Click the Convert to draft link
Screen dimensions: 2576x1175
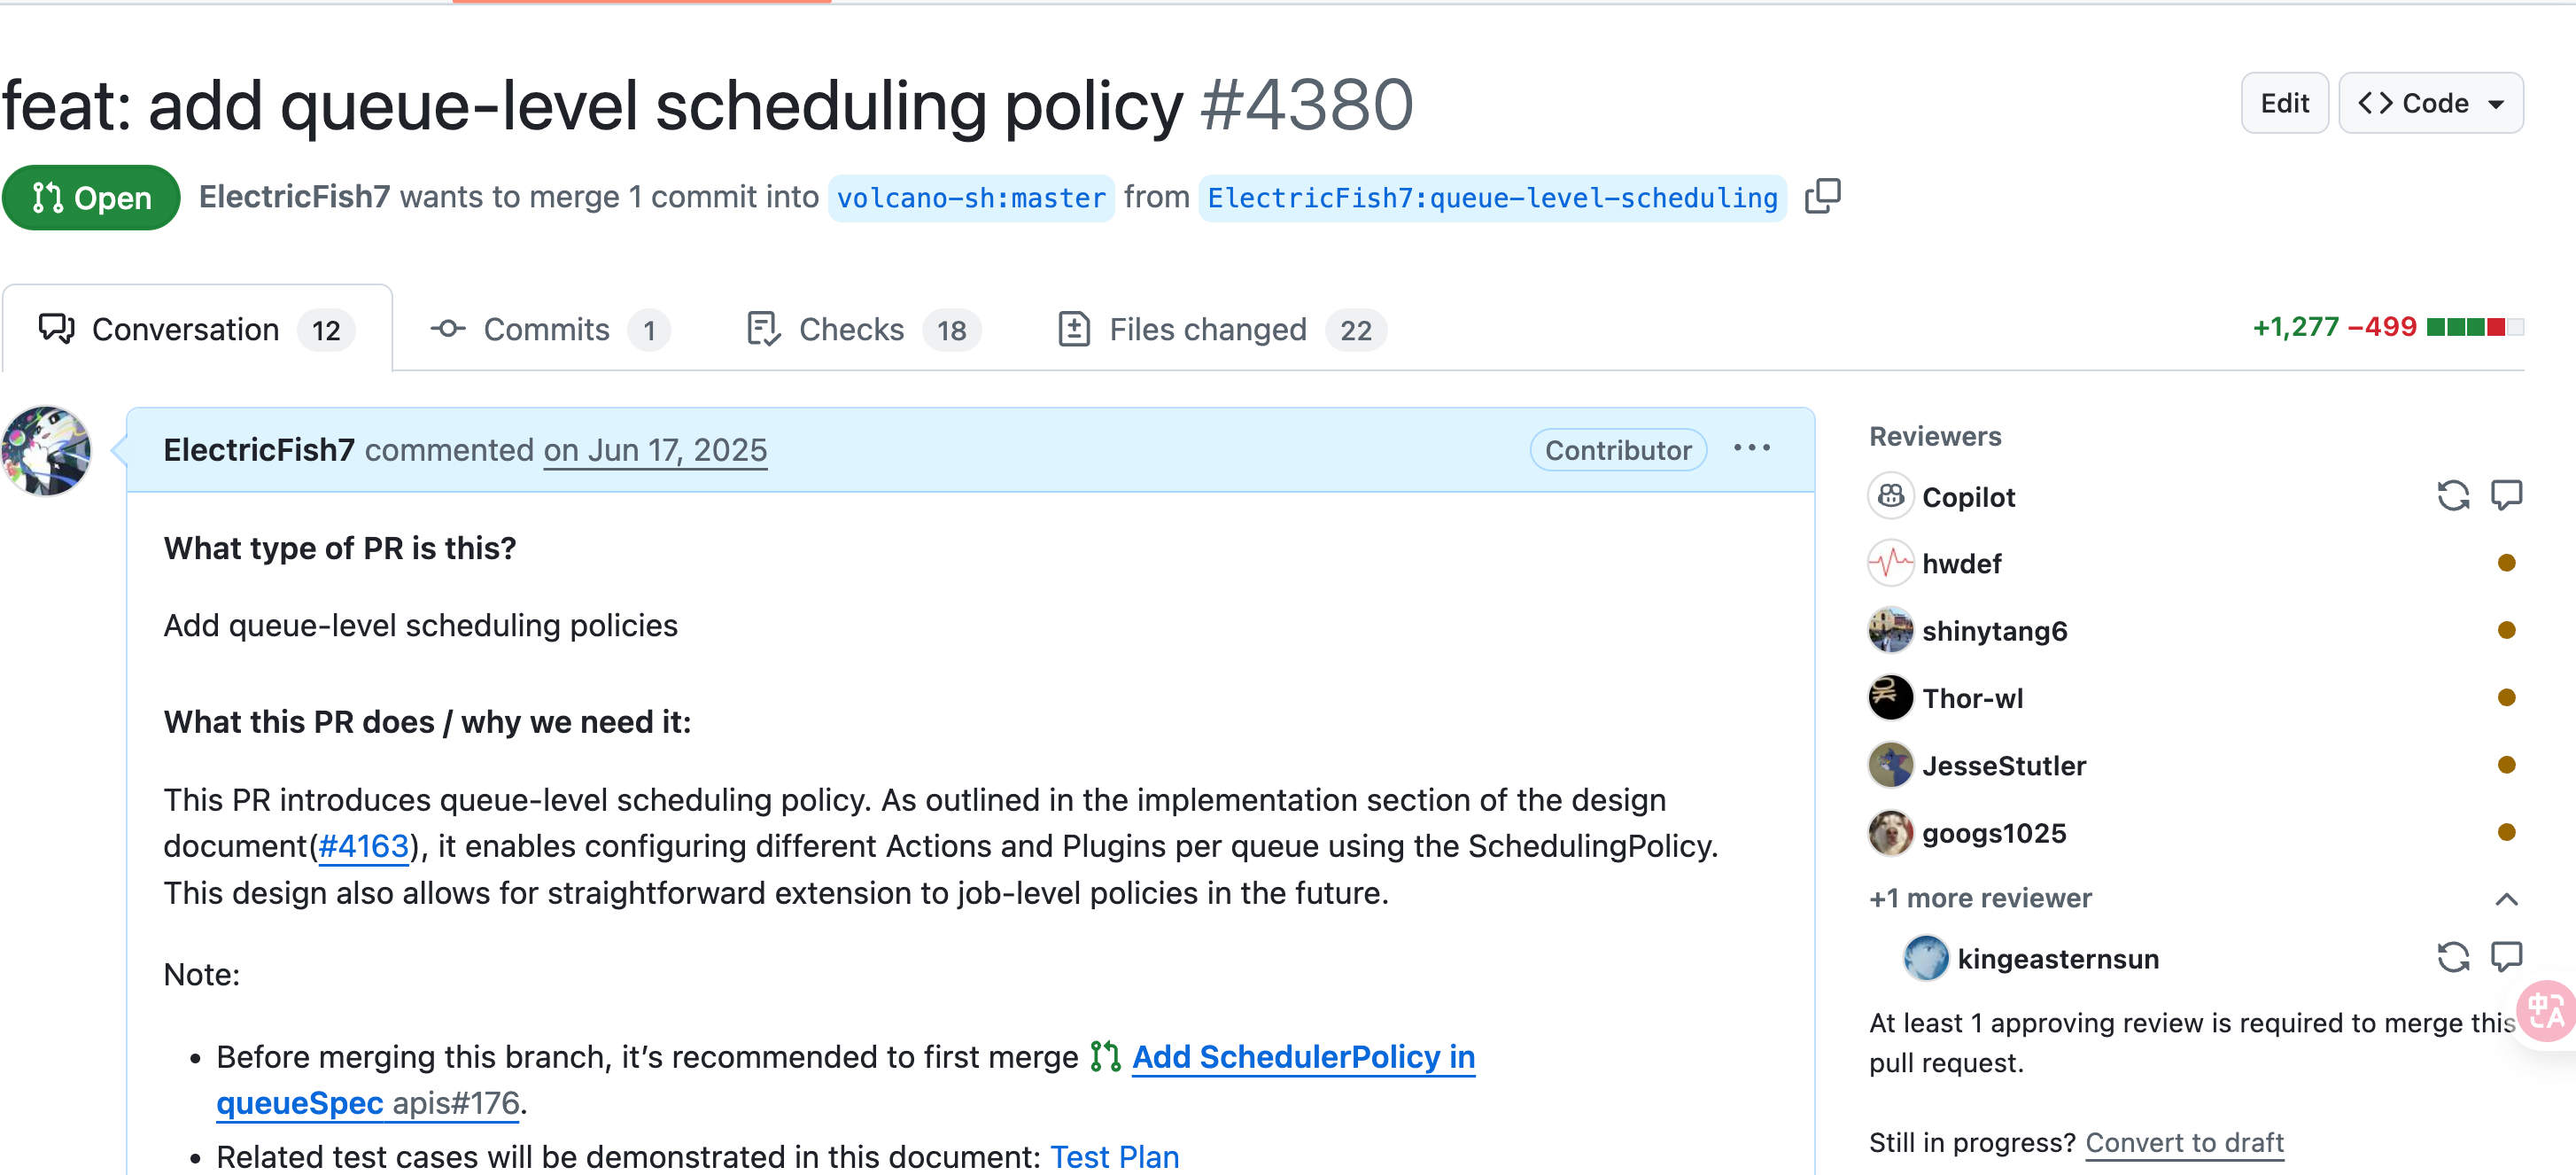tap(2184, 1142)
